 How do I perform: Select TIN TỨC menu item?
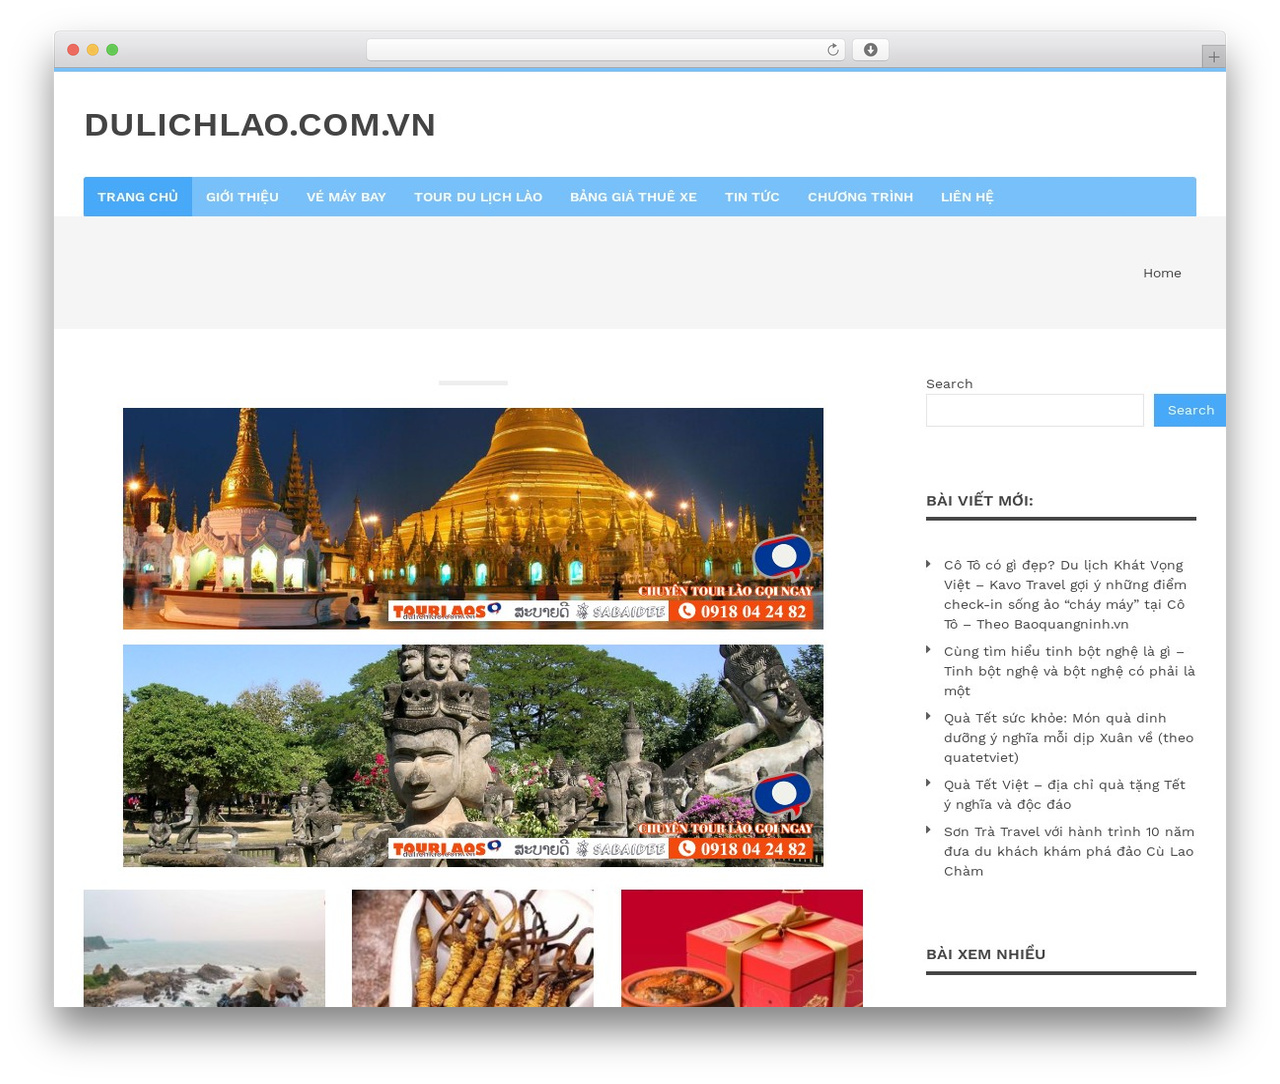click(752, 197)
